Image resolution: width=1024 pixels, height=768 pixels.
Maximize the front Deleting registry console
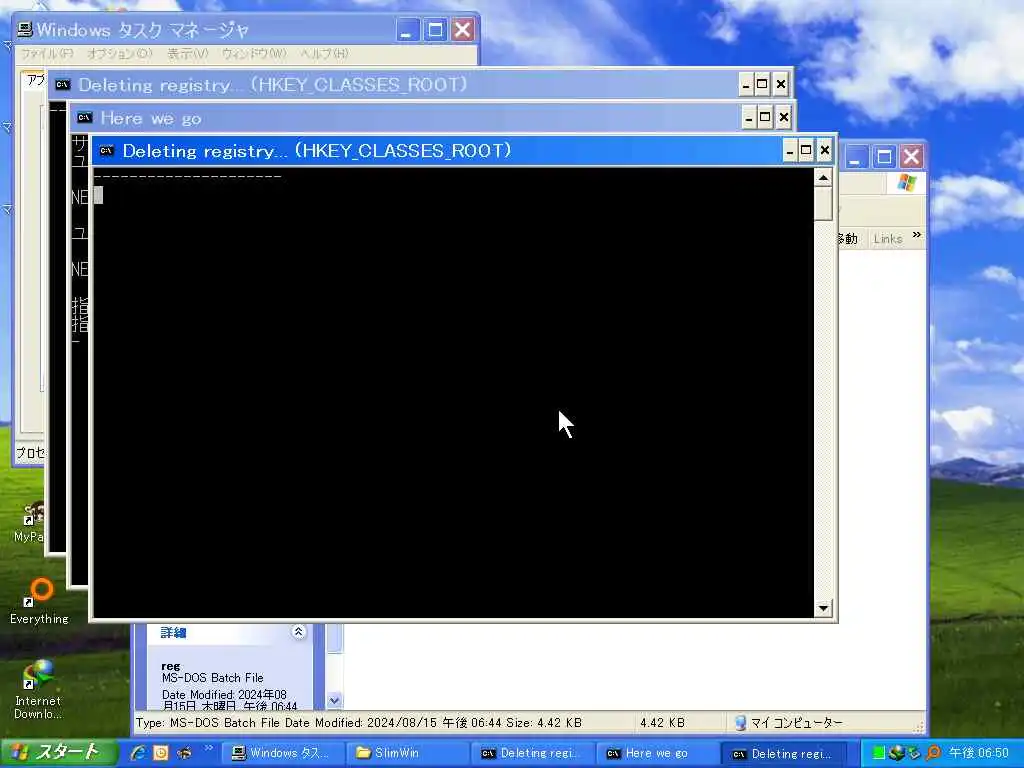point(806,151)
